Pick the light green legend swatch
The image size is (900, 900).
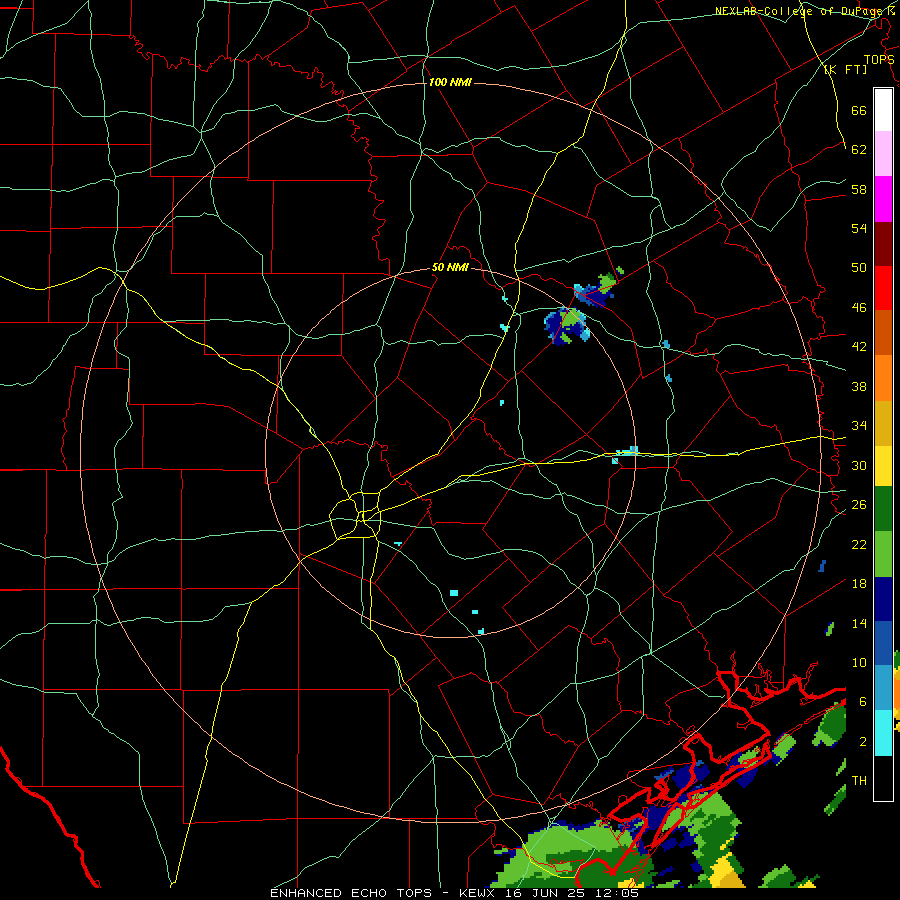[x=883, y=554]
